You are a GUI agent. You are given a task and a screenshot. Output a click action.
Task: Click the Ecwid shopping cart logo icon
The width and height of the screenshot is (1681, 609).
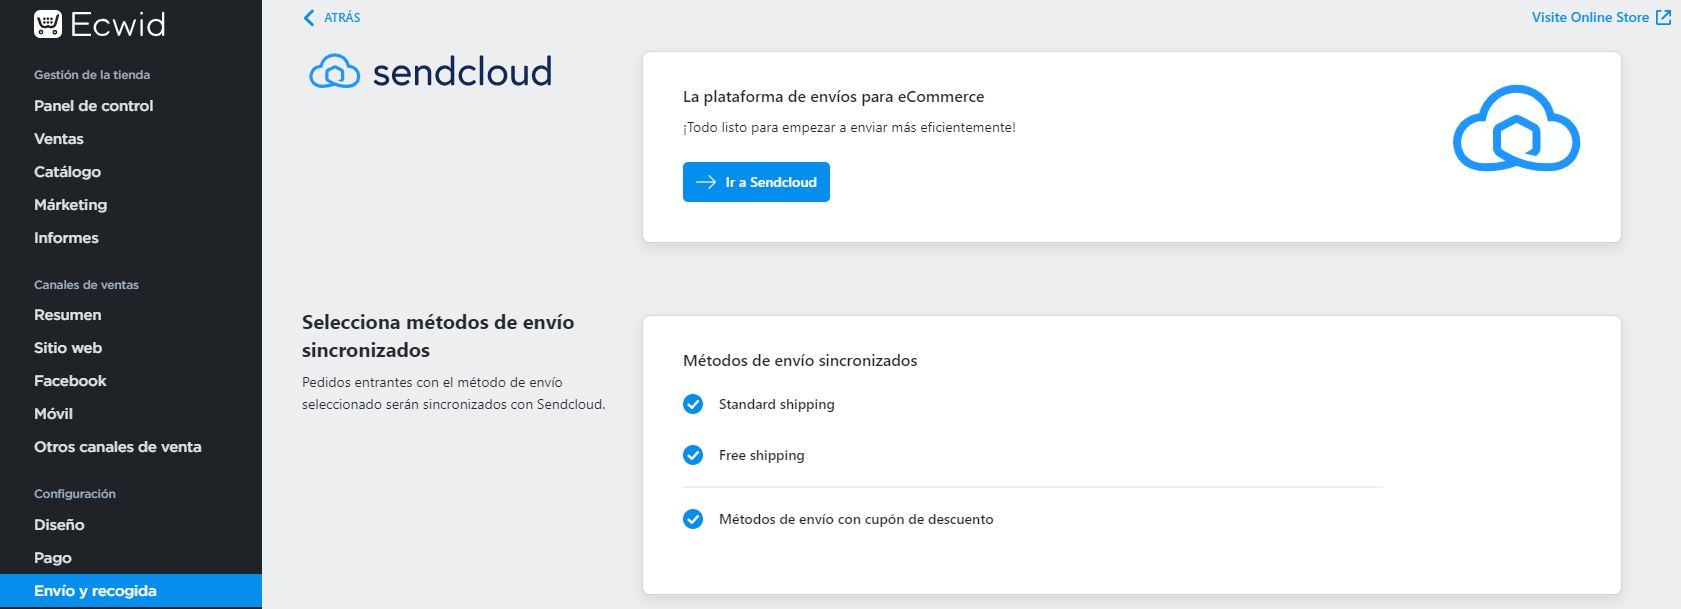pyautogui.click(x=48, y=24)
